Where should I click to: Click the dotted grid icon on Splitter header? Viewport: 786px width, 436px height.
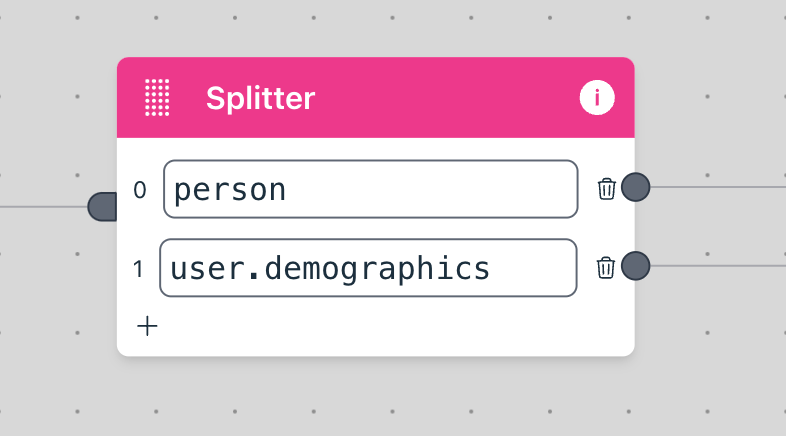pyautogui.click(x=157, y=98)
